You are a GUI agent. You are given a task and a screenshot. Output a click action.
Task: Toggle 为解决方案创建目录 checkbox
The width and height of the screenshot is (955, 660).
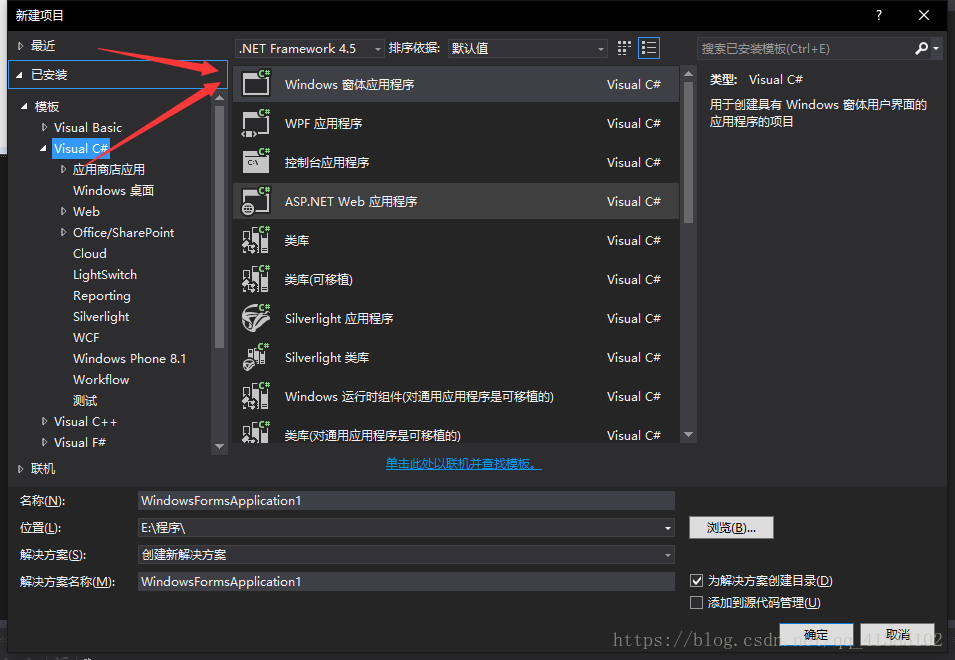click(696, 580)
